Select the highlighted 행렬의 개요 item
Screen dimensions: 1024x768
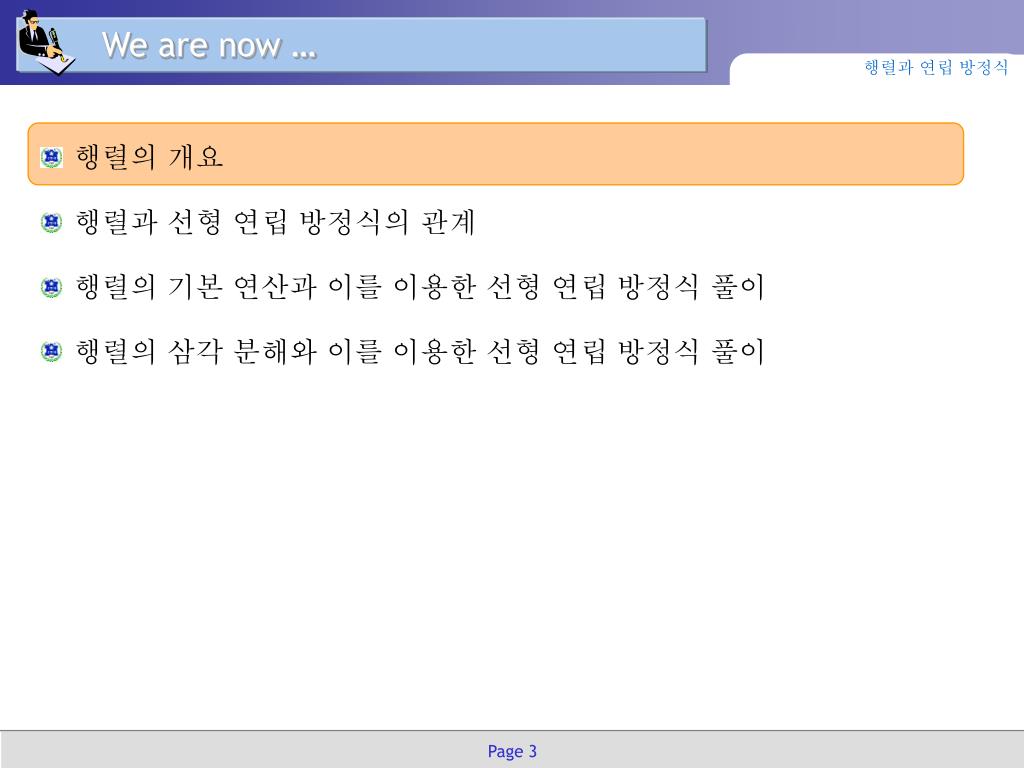pos(496,154)
